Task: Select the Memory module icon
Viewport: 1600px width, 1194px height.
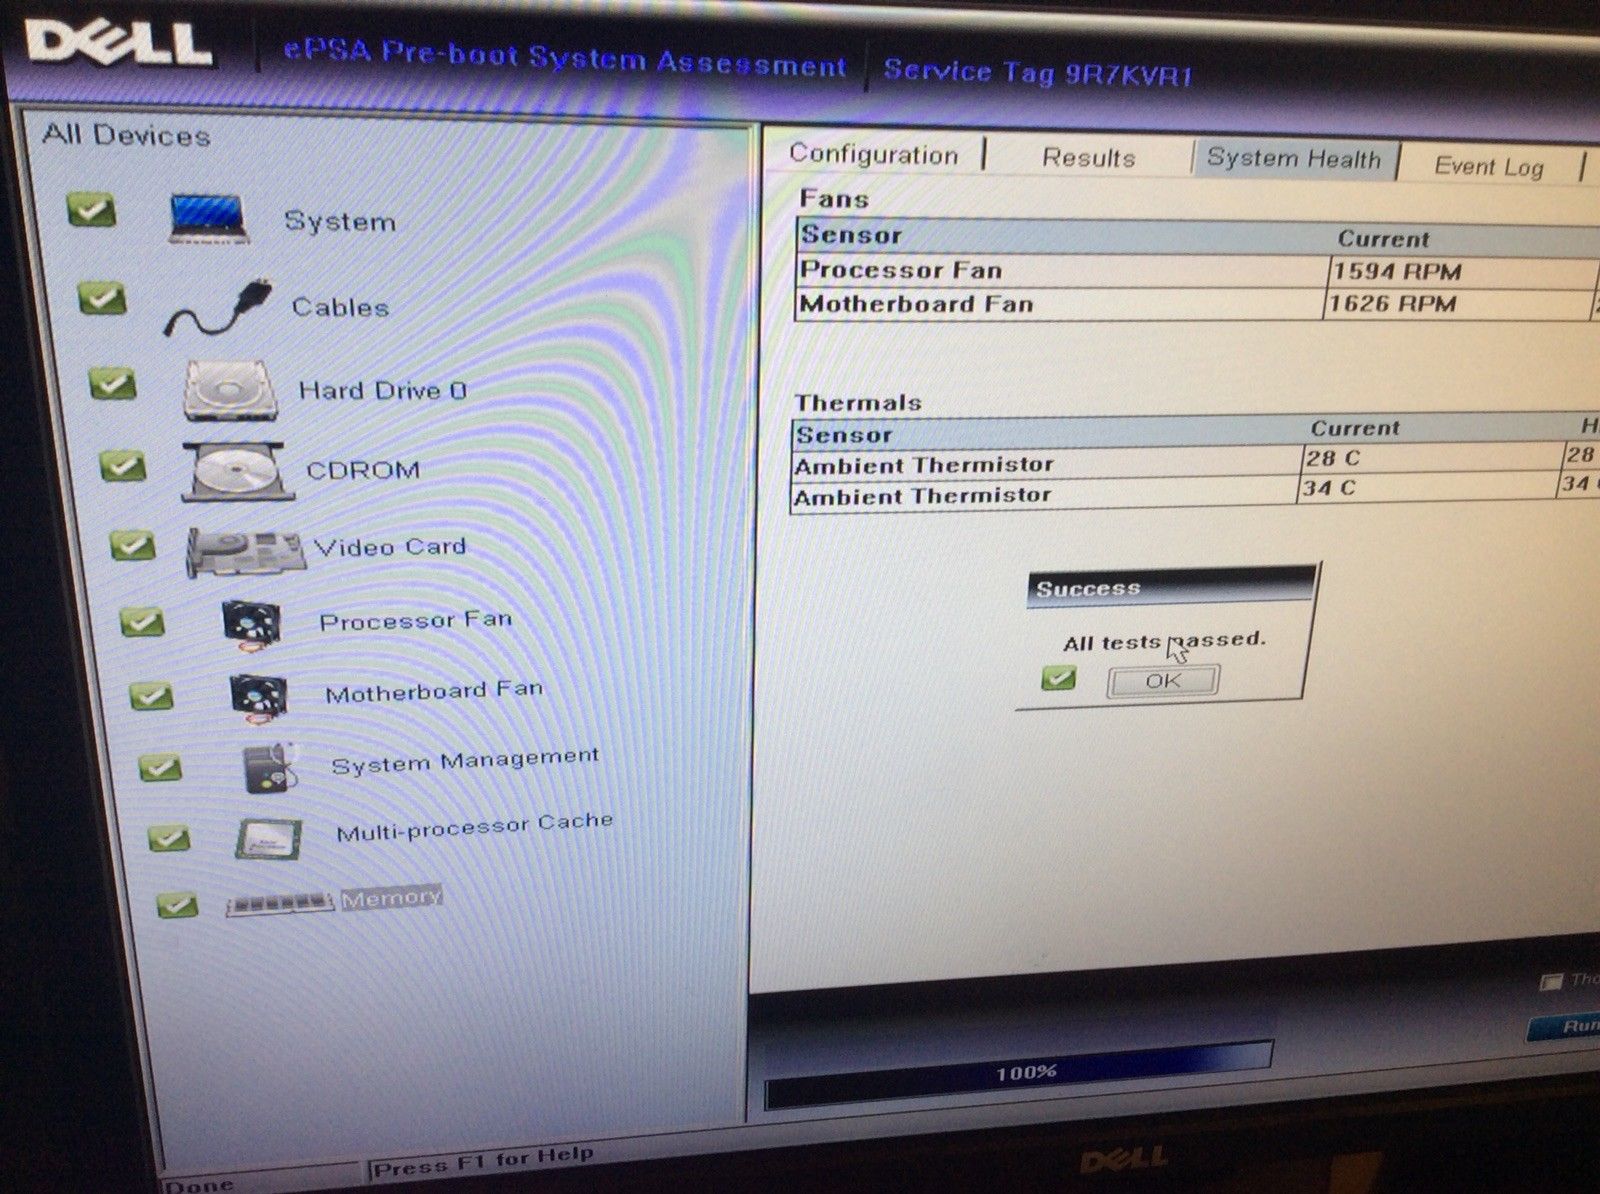Action: pyautogui.click(x=280, y=904)
